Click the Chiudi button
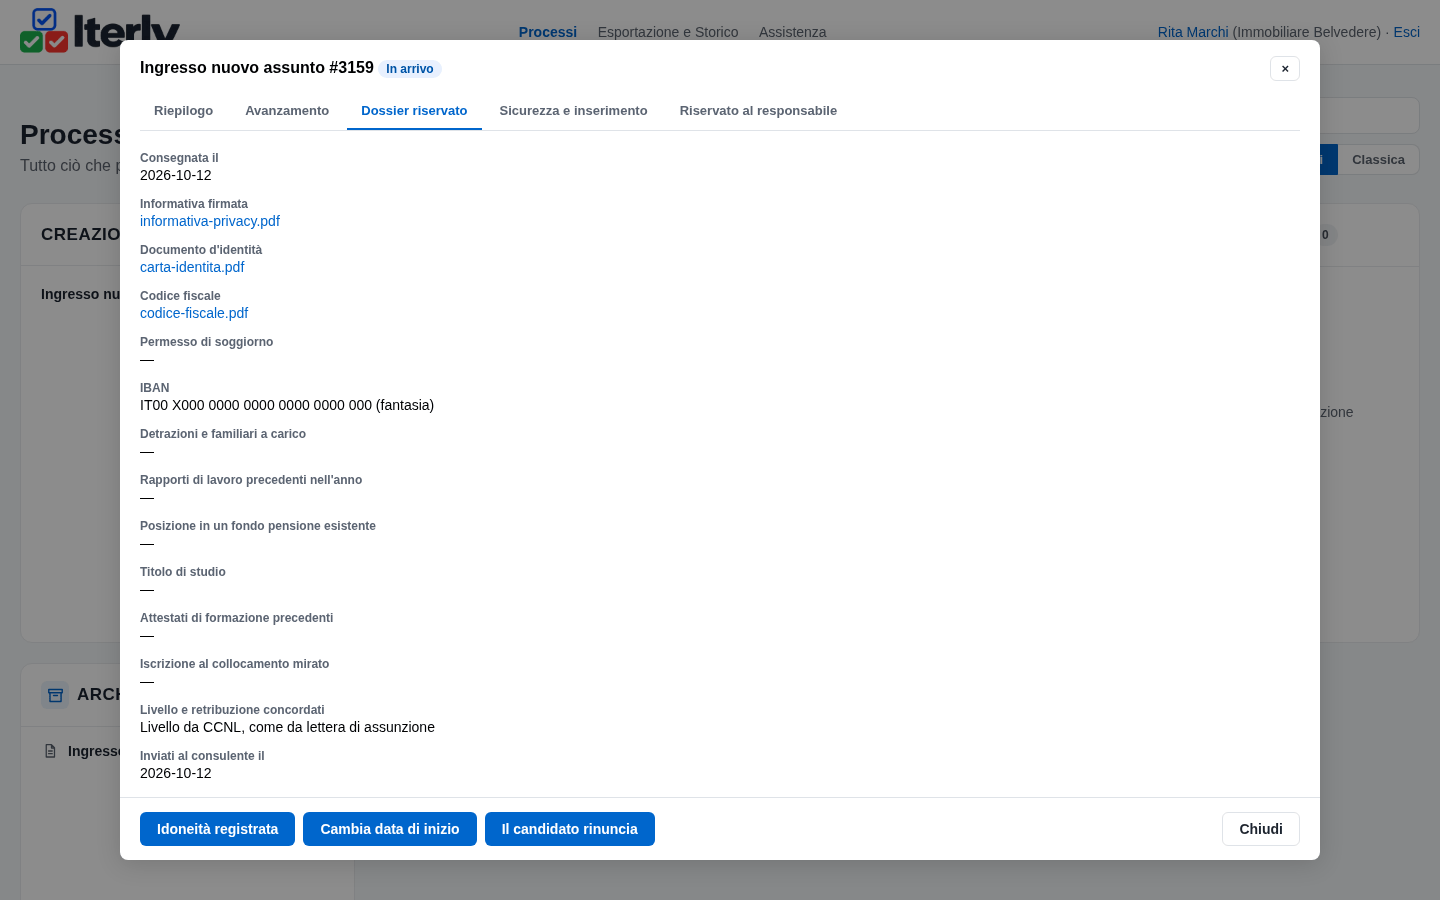Image resolution: width=1440 pixels, height=900 pixels. coord(1261,829)
